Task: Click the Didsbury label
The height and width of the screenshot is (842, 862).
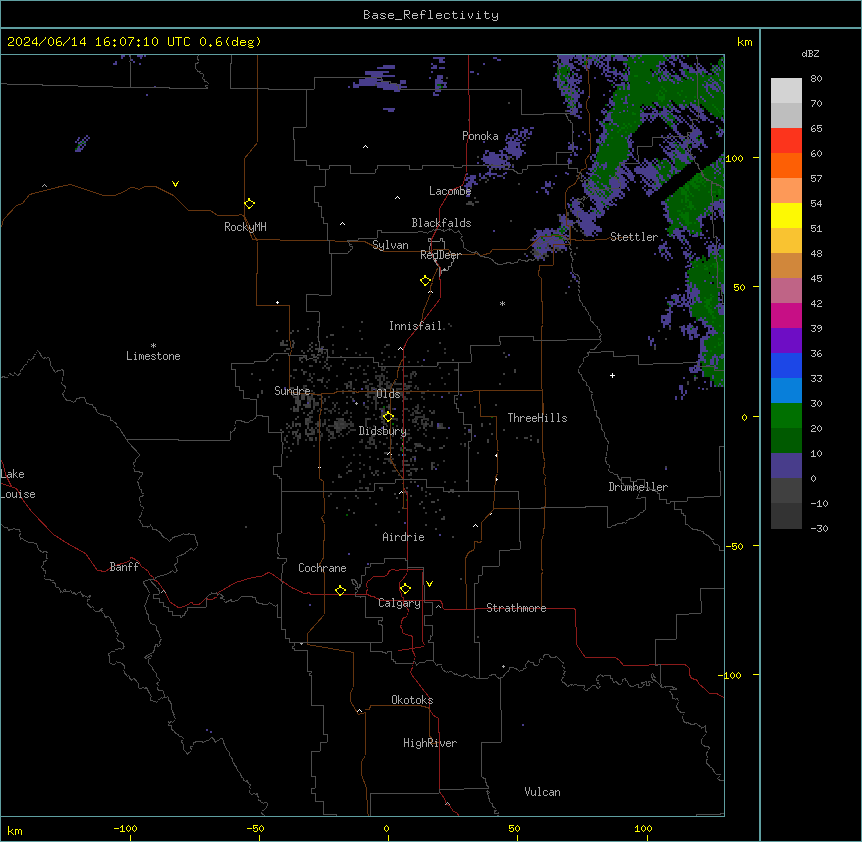Action: 383,431
